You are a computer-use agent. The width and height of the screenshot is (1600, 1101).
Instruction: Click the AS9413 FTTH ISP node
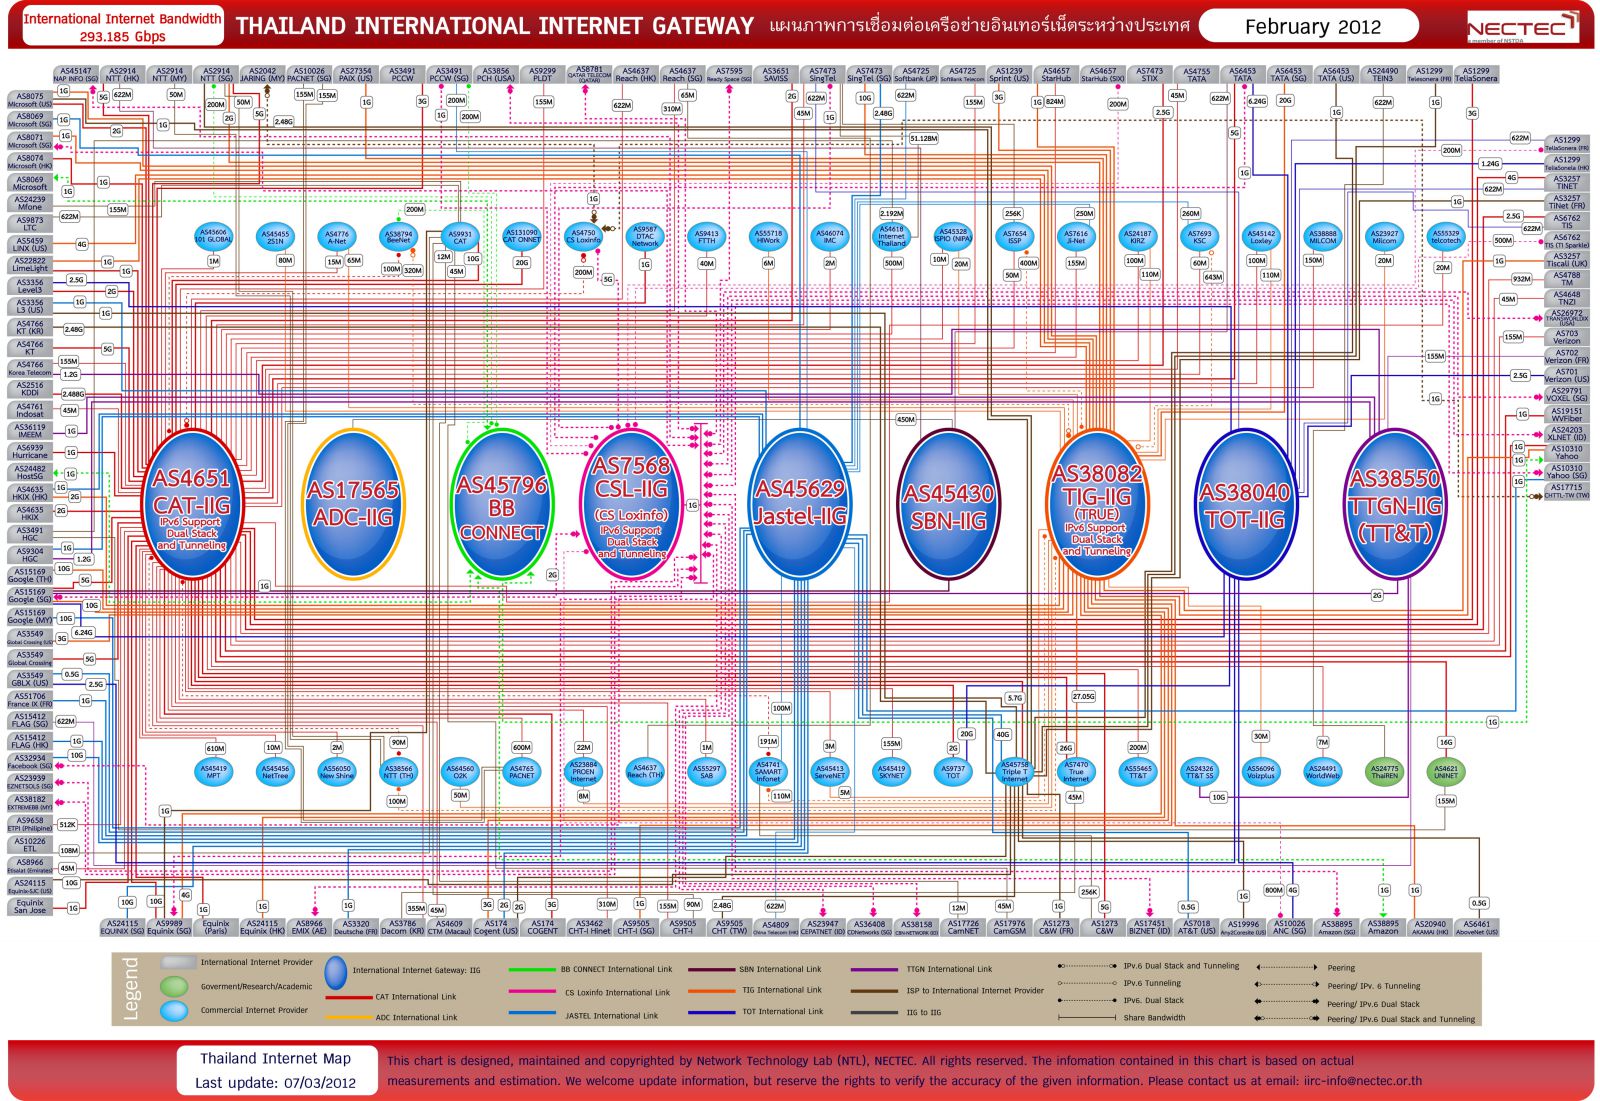click(707, 237)
